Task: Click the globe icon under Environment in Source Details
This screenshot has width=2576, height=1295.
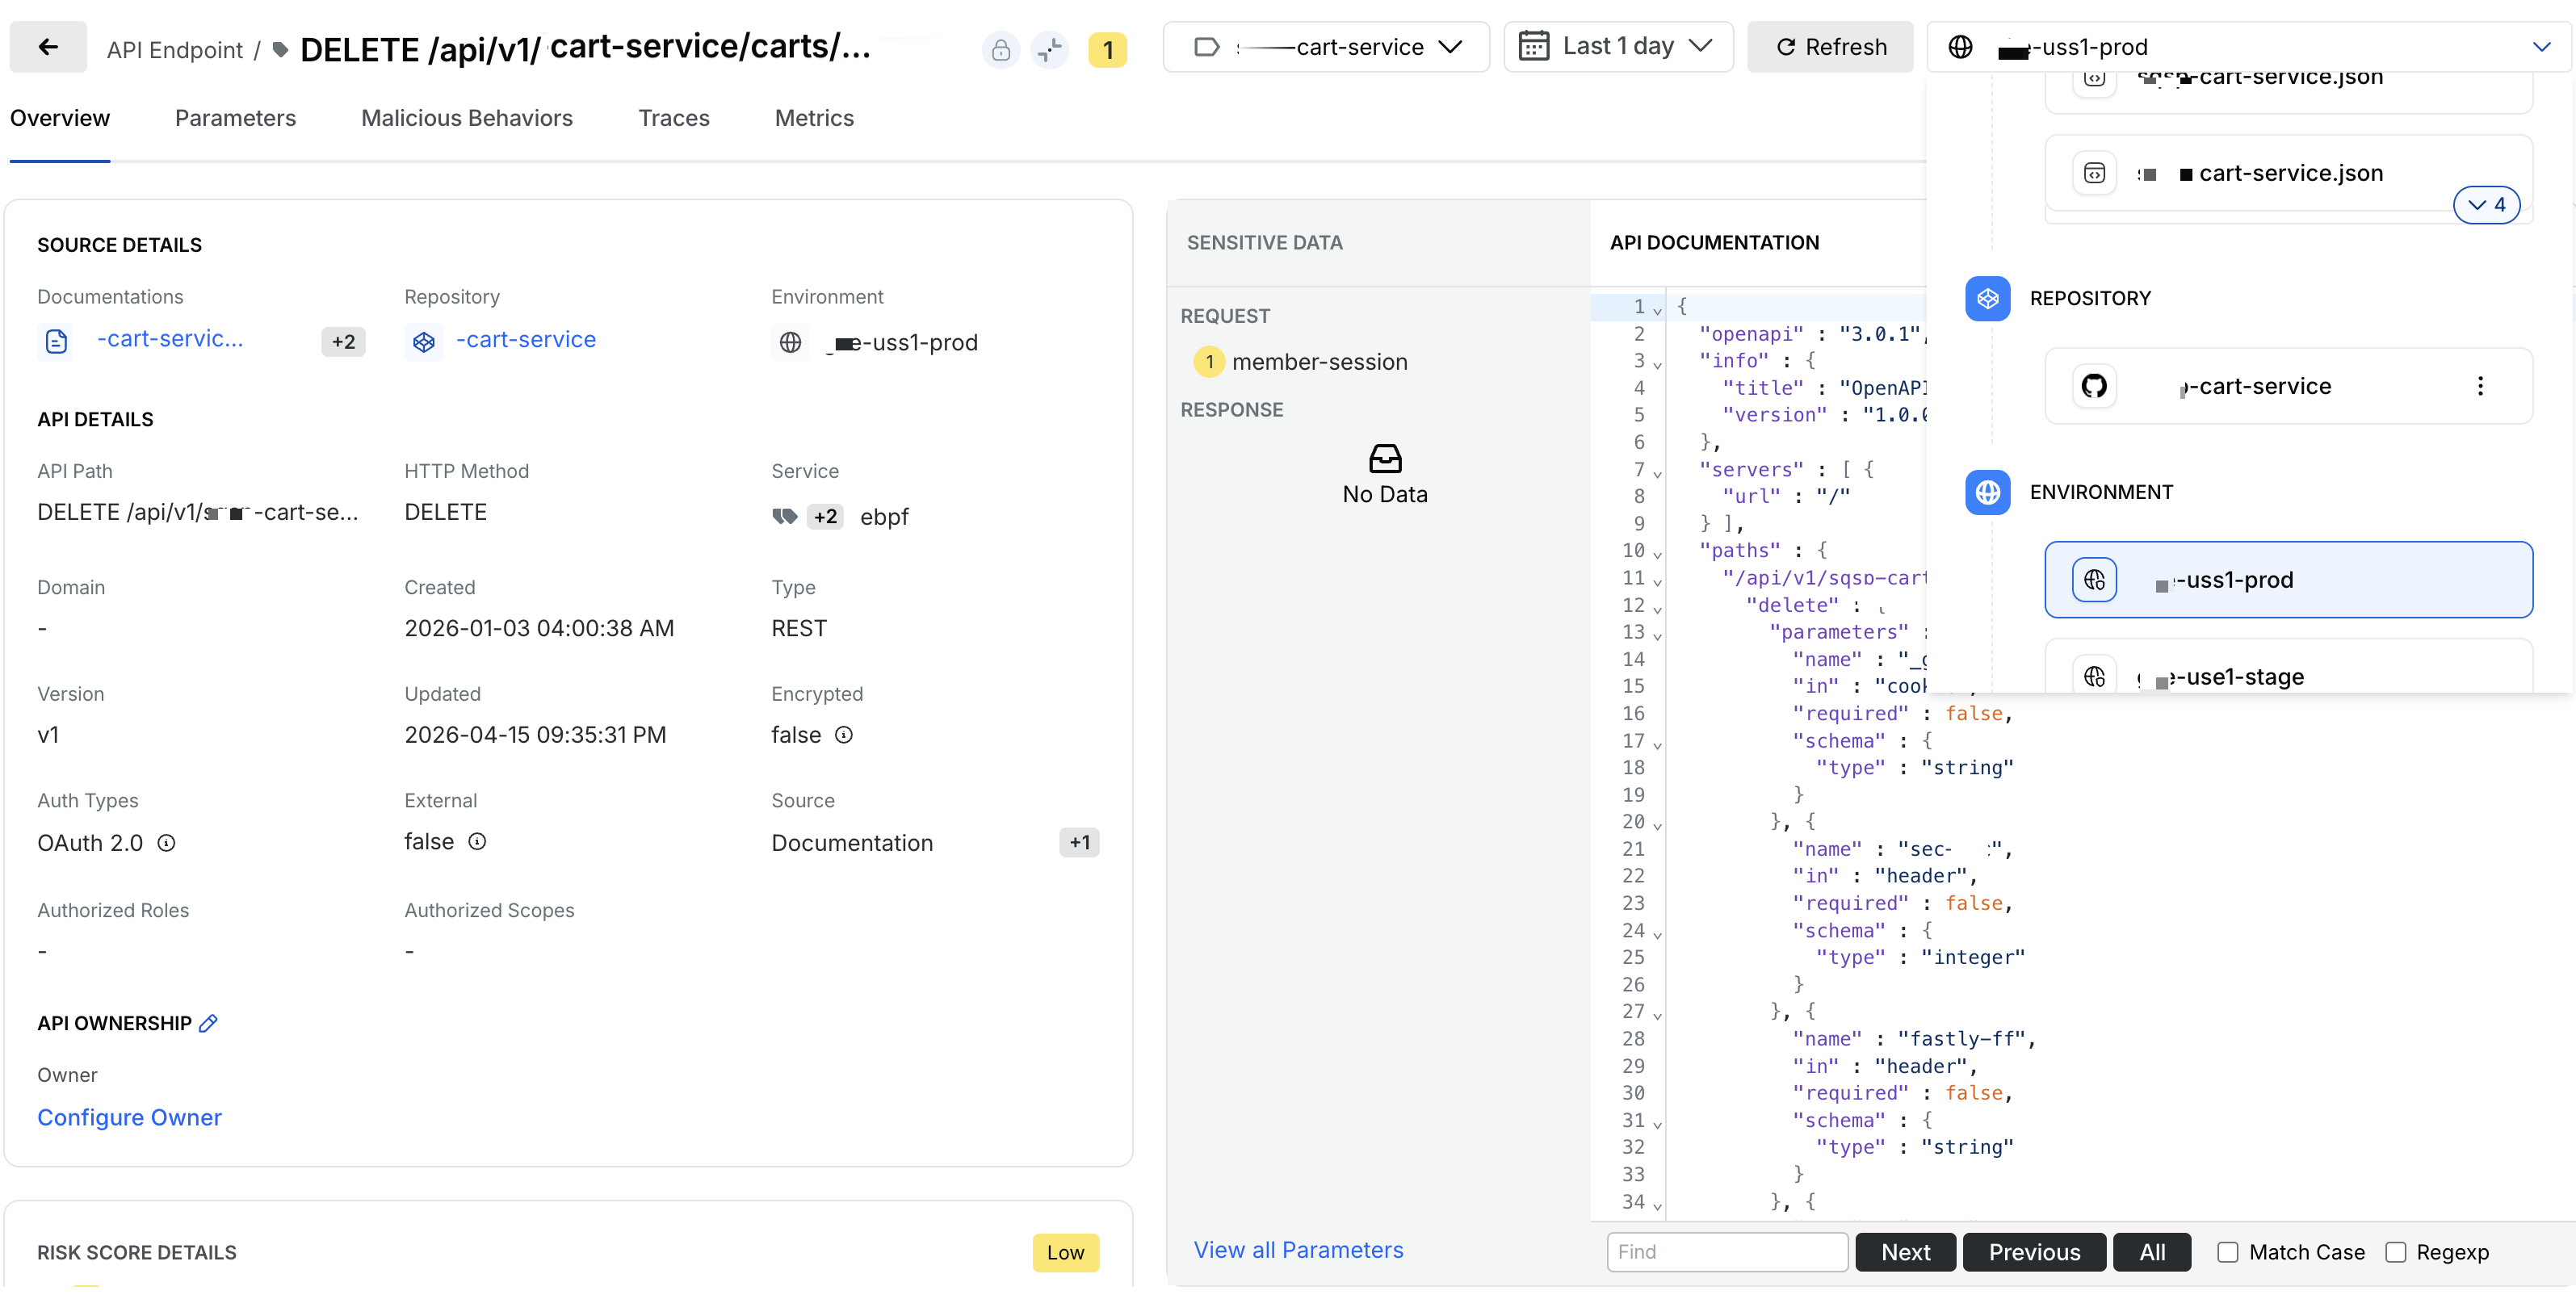Action: (x=790, y=342)
